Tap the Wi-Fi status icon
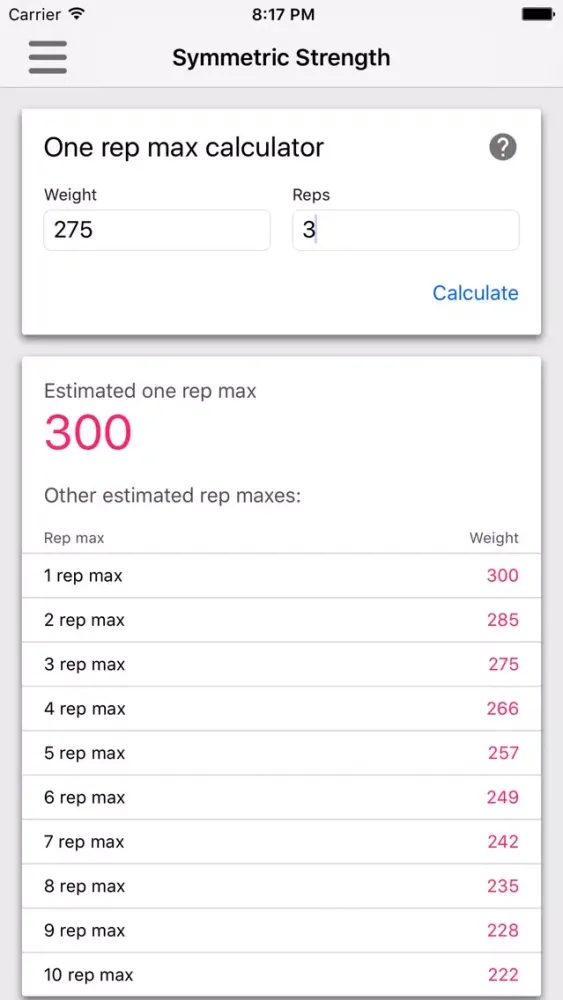 pos(77,14)
